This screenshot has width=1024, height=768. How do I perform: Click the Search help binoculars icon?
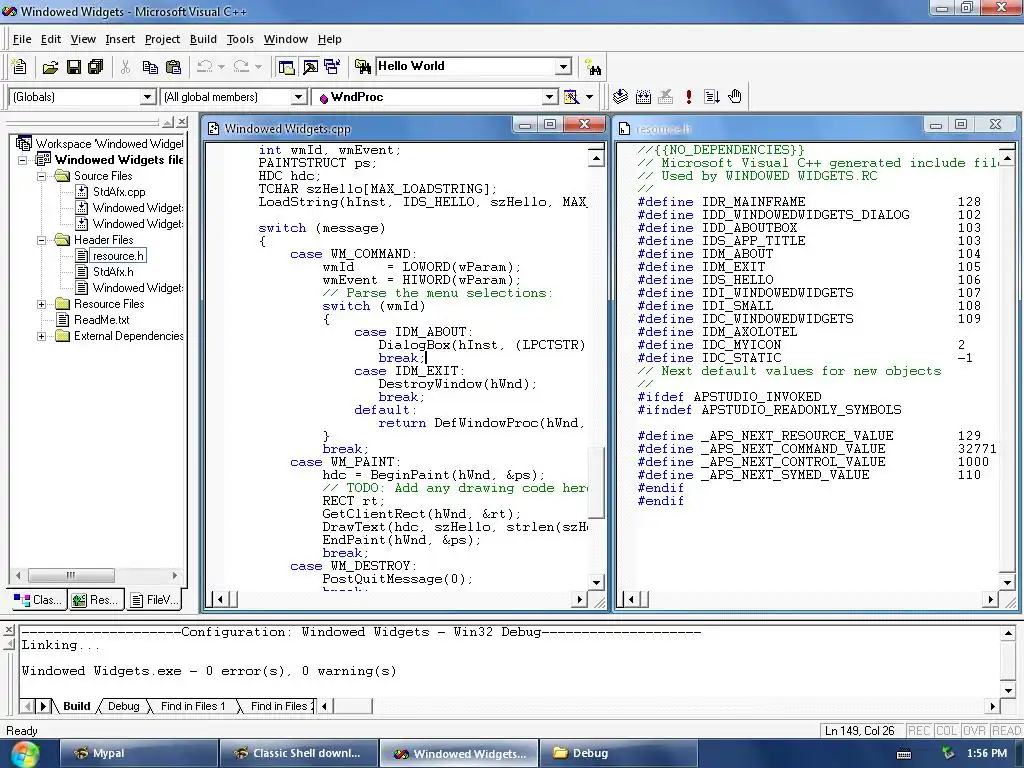[593, 67]
